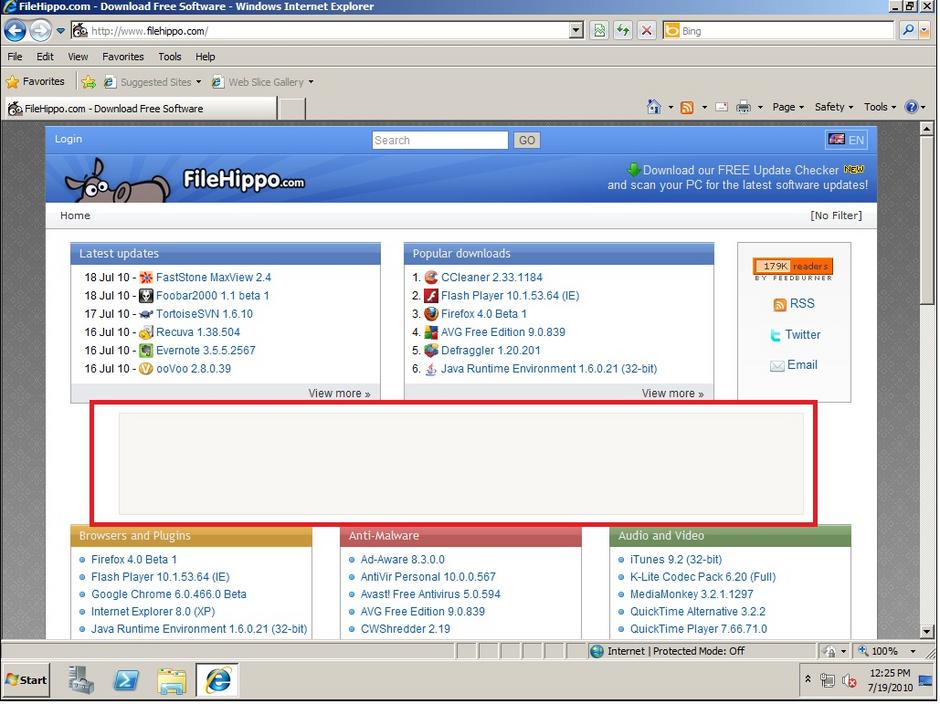Click the Add to Favorites Bar star icon
The image size is (940, 704).
(89, 82)
